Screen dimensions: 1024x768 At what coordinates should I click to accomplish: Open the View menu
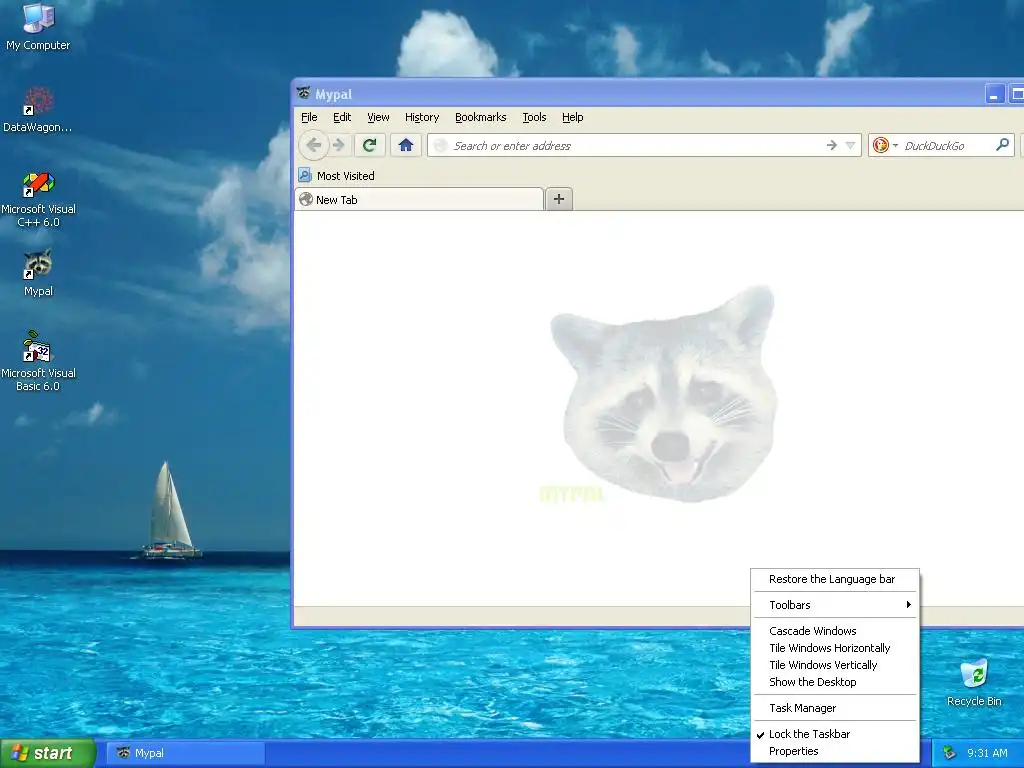click(x=378, y=117)
